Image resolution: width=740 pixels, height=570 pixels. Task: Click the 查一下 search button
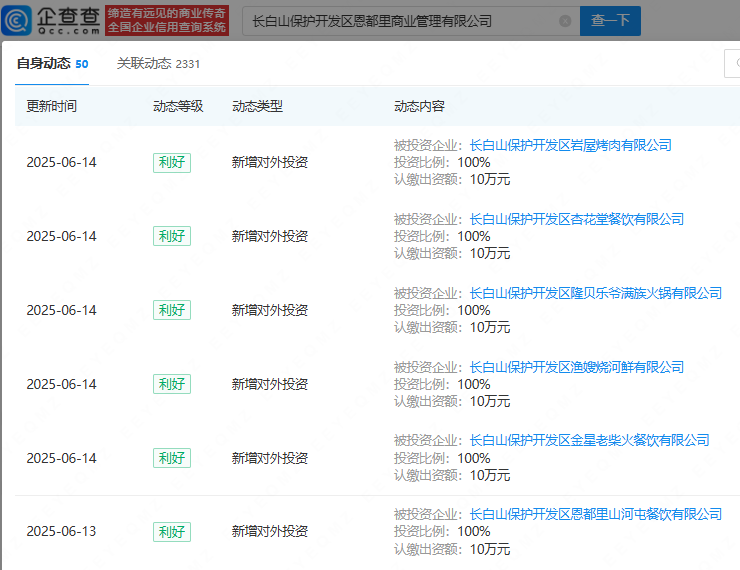[x=610, y=21]
